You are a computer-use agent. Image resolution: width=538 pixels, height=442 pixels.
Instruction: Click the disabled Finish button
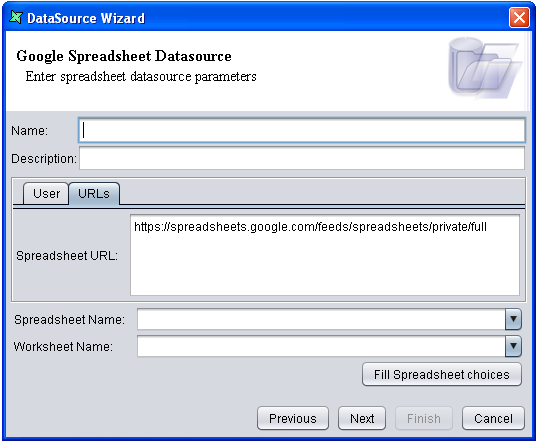pos(424,418)
